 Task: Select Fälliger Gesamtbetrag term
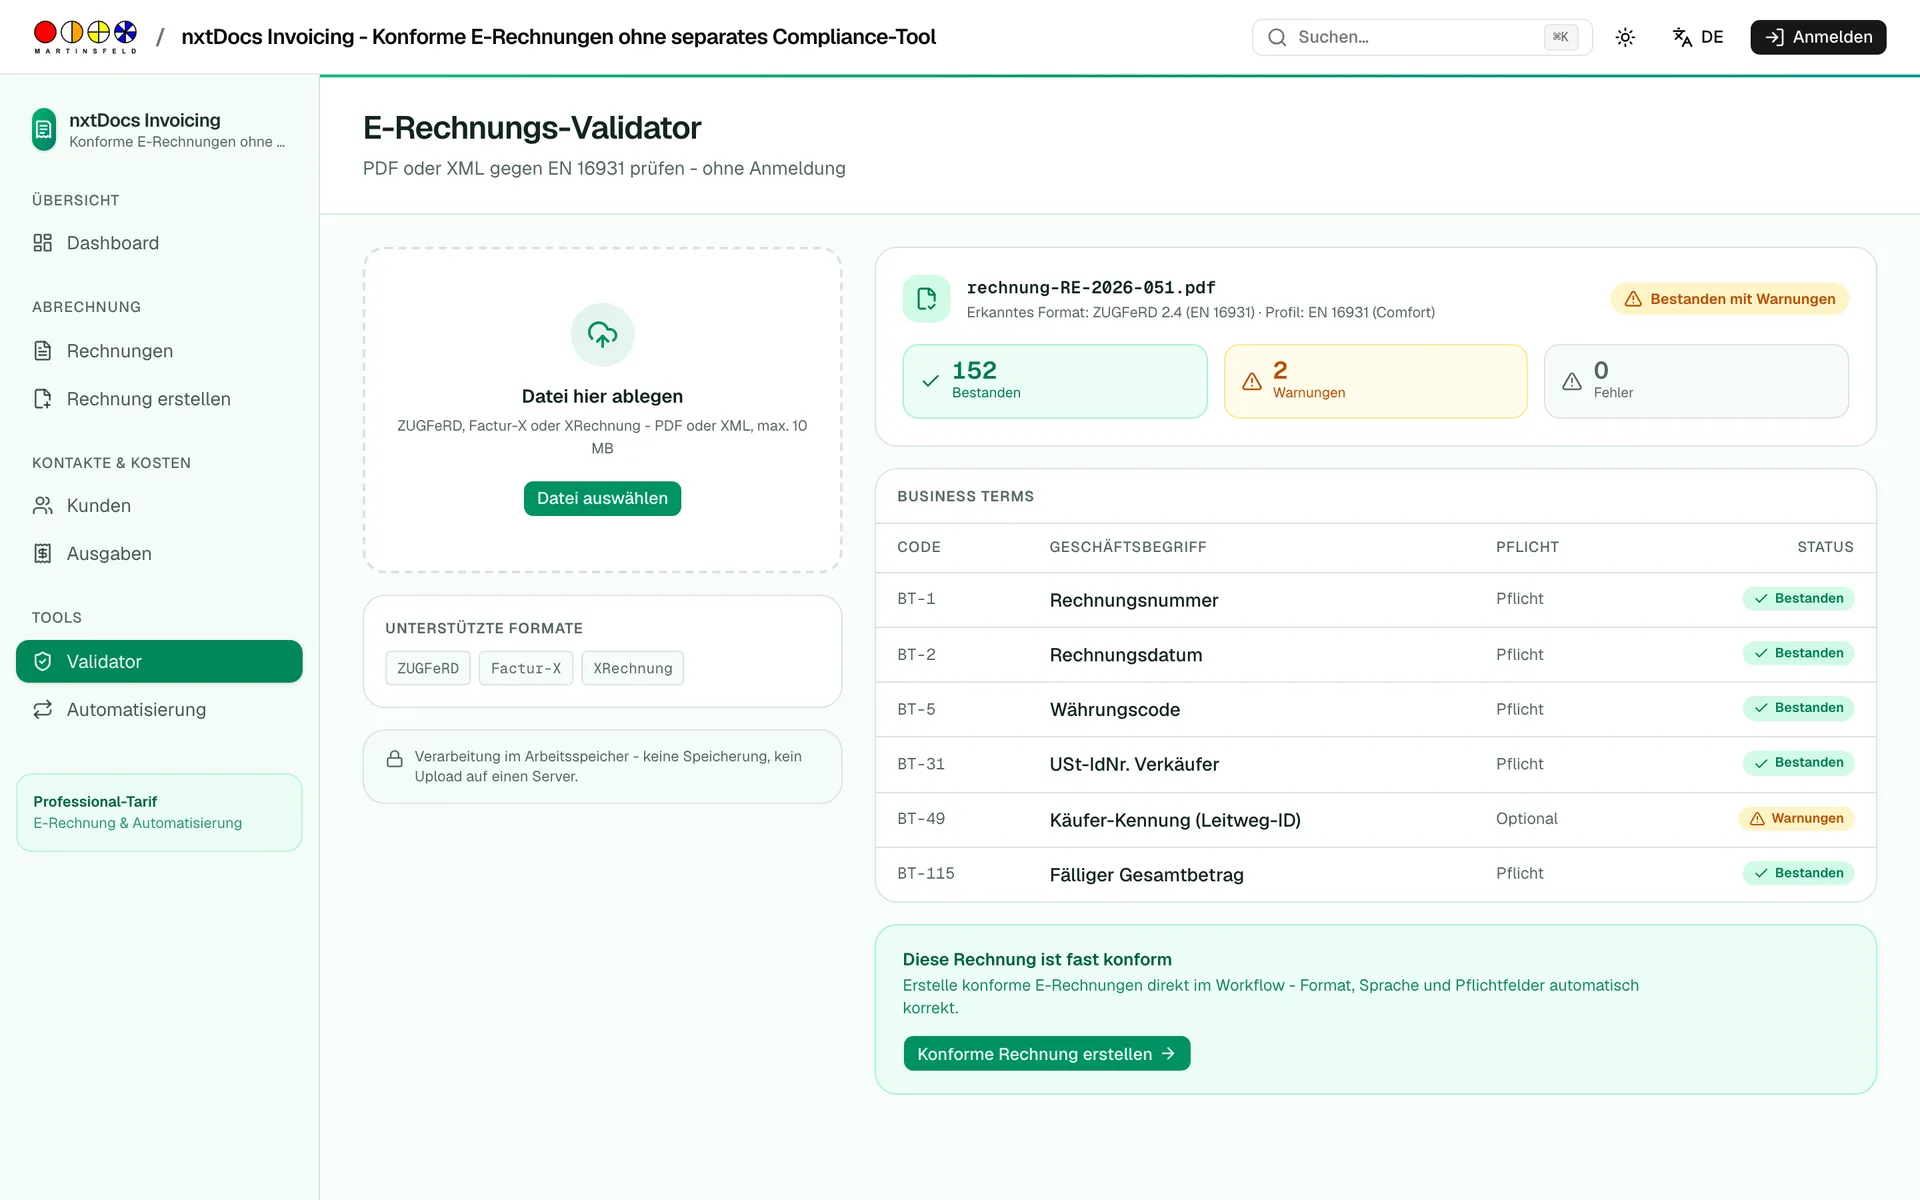point(1147,875)
